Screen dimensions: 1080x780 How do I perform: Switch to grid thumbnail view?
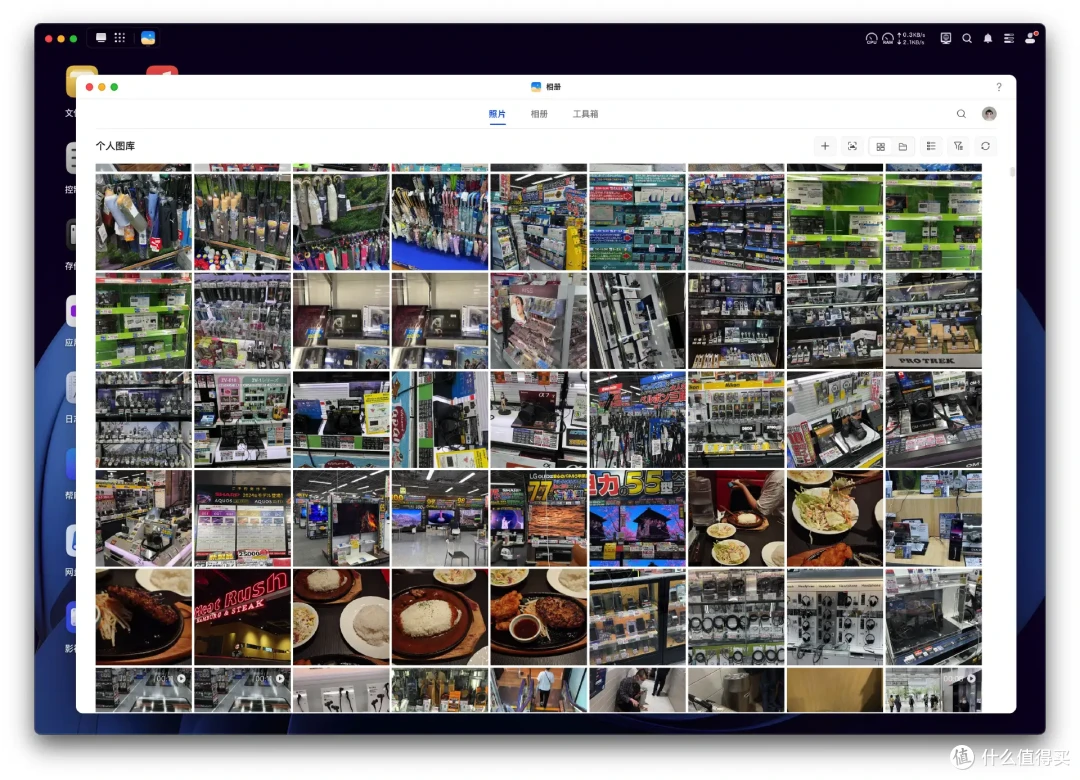point(880,146)
